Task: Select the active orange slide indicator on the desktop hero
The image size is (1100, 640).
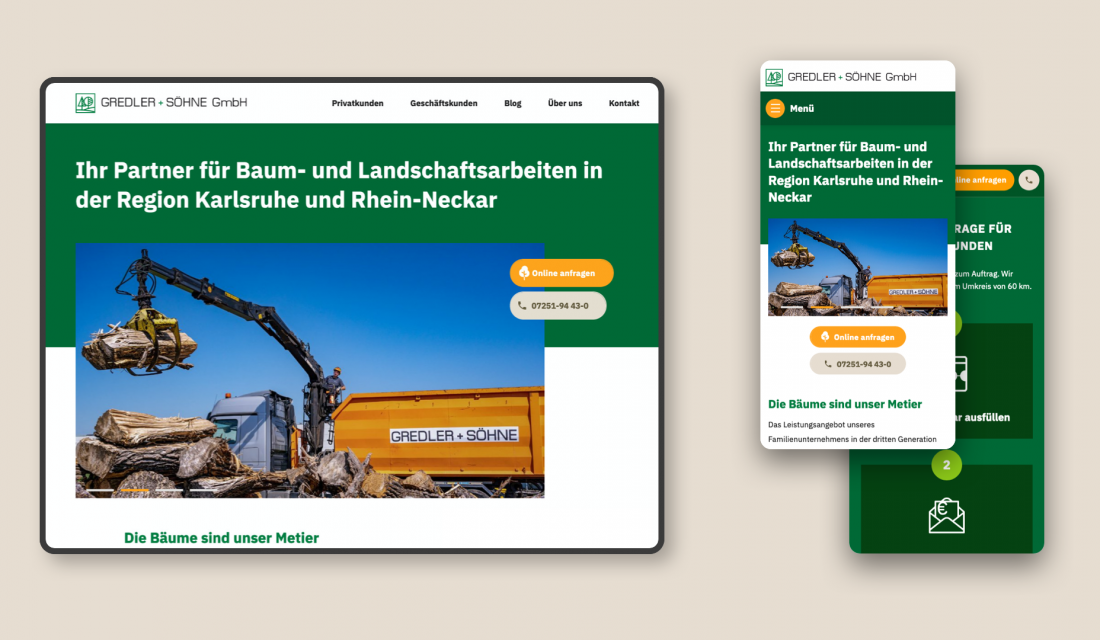Action: [x=135, y=490]
